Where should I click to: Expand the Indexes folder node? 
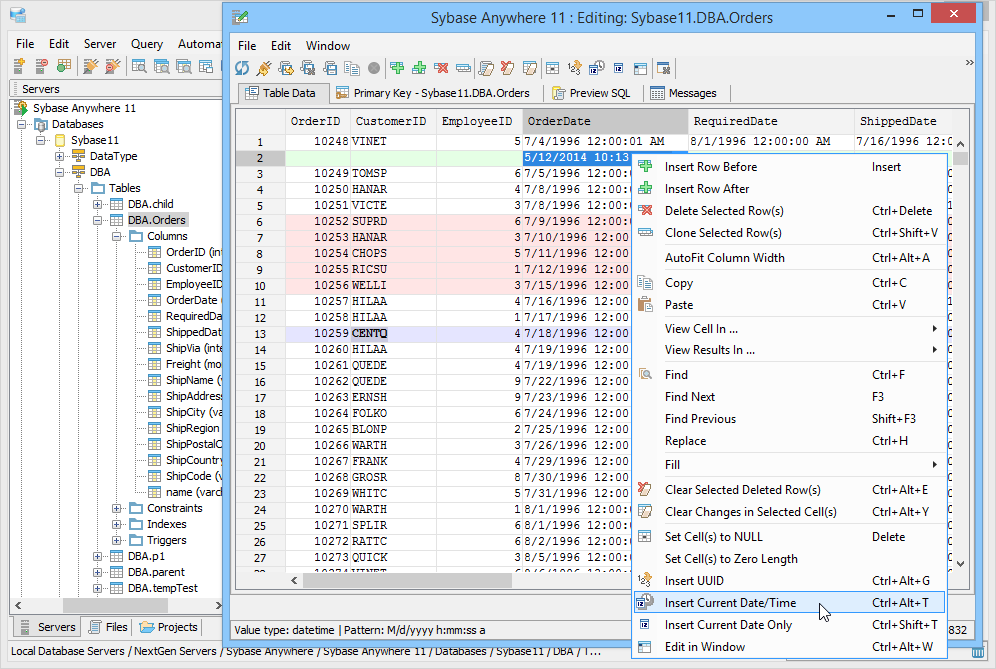[116, 524]
